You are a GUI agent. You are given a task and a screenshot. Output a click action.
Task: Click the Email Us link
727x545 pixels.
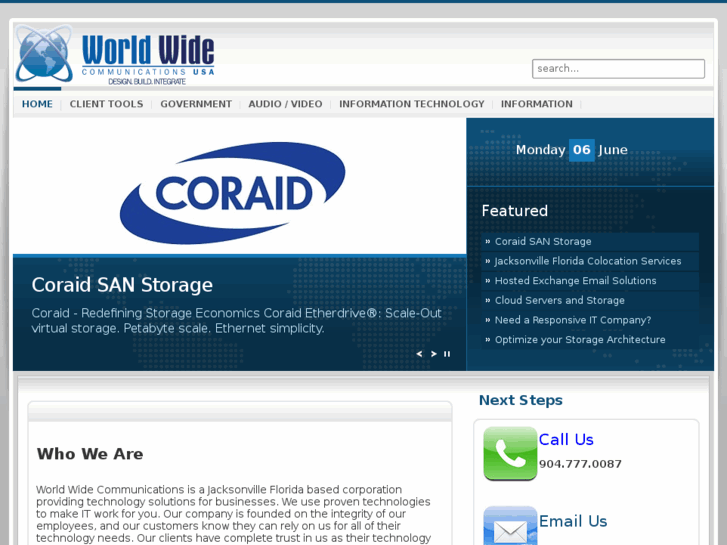tap(573, 521)
